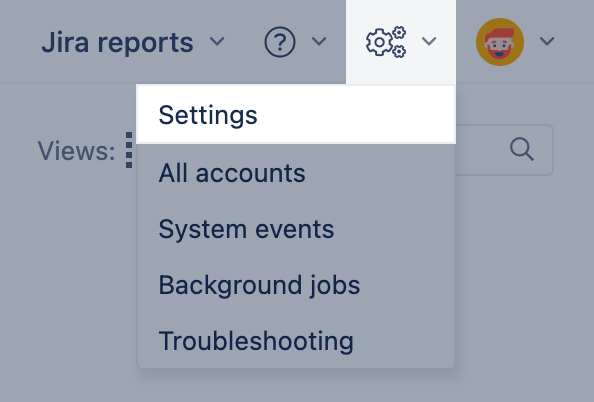
Task: Collapse the chevron beside the gears icon
Action: [x=429, y=41]
